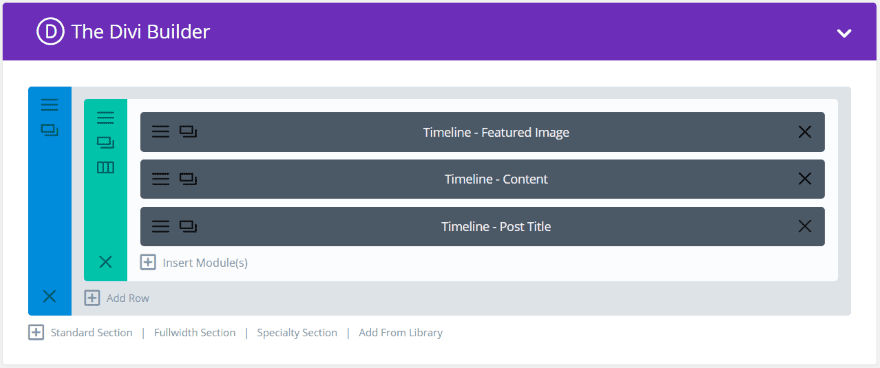Screen dimensions: 880x368
Task: Add a Specialty Section
Action: click(297, 333)
